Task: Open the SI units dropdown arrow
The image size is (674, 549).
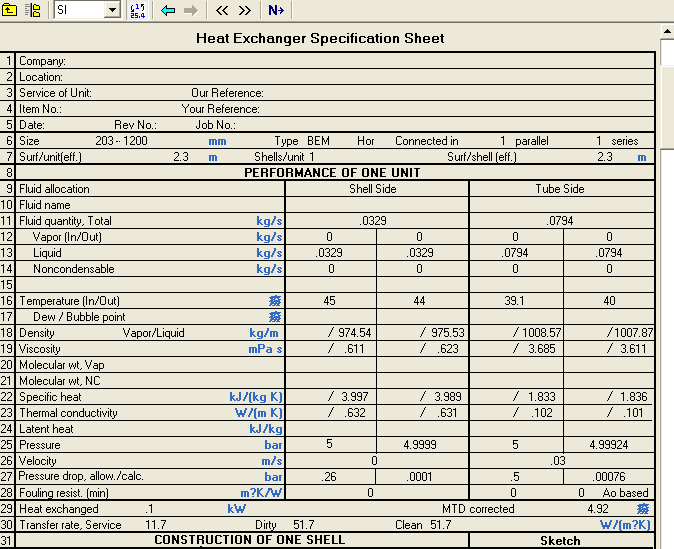Action: tap(112, 9)
